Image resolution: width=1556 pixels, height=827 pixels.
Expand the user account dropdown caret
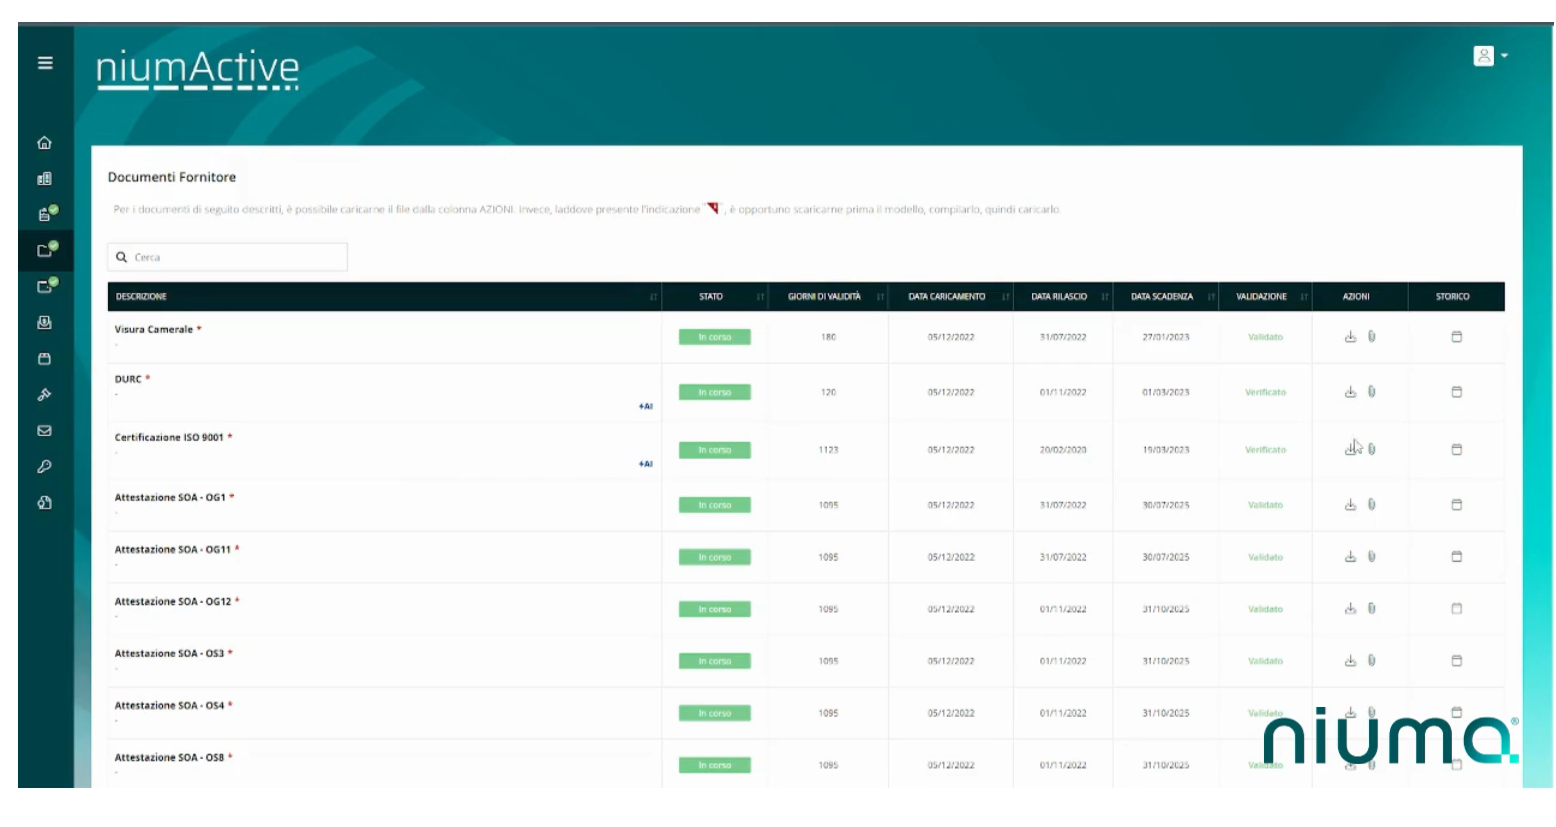[1504, 56]
